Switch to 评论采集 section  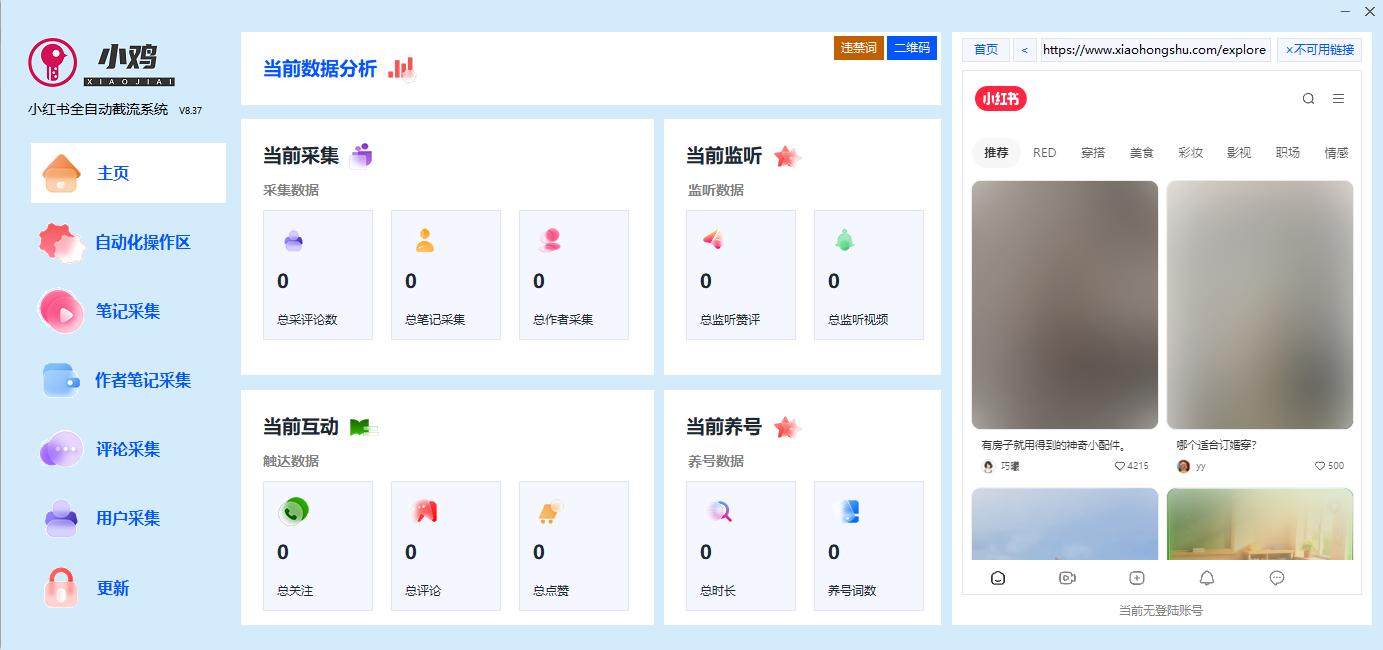pyautogui.click(x=128, y=449)
